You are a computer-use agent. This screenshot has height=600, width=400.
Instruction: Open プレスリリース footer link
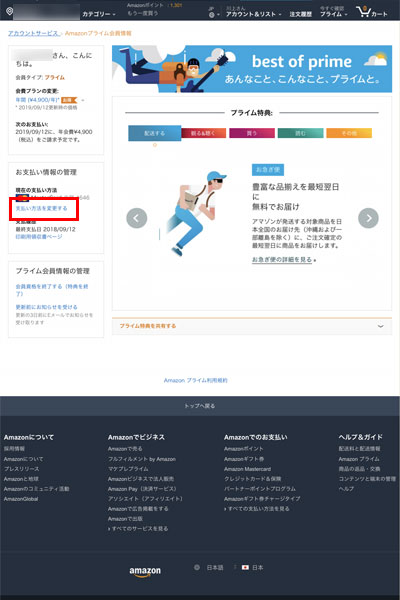point(21,469)
